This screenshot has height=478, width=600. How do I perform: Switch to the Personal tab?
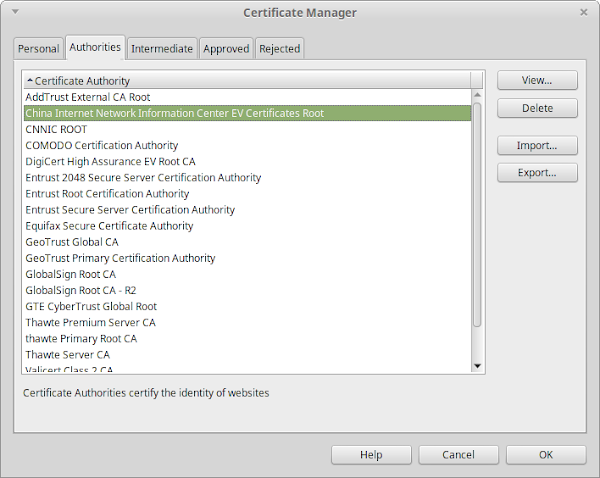[x=38, y=49]
